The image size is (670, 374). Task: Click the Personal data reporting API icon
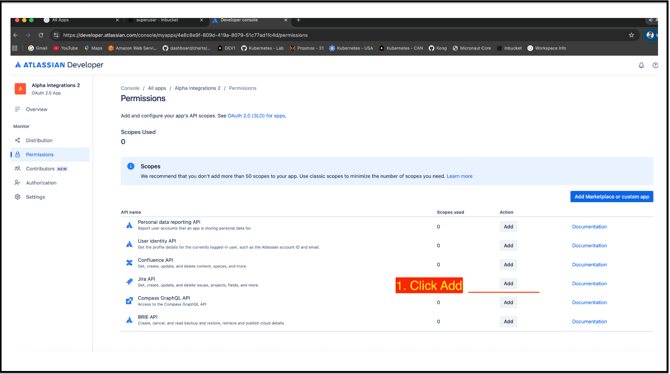[x=129, y=225]
